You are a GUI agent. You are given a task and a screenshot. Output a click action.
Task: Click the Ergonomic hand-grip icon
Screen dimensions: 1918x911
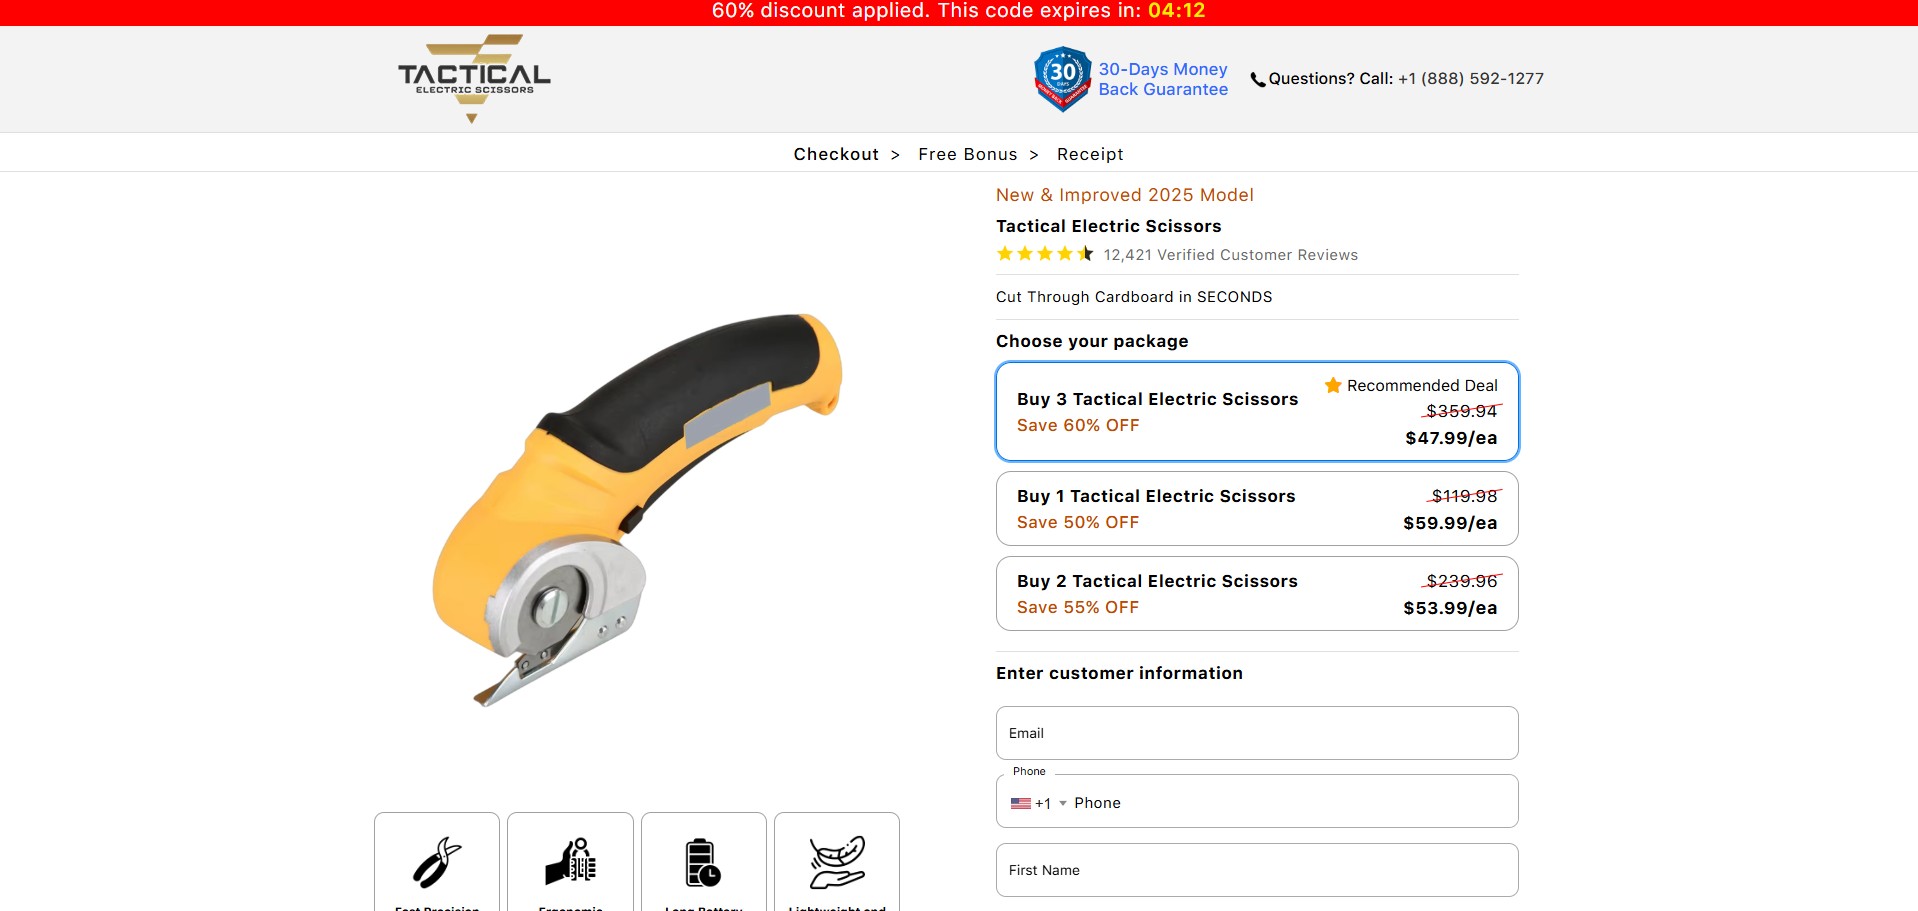(571, 861)
